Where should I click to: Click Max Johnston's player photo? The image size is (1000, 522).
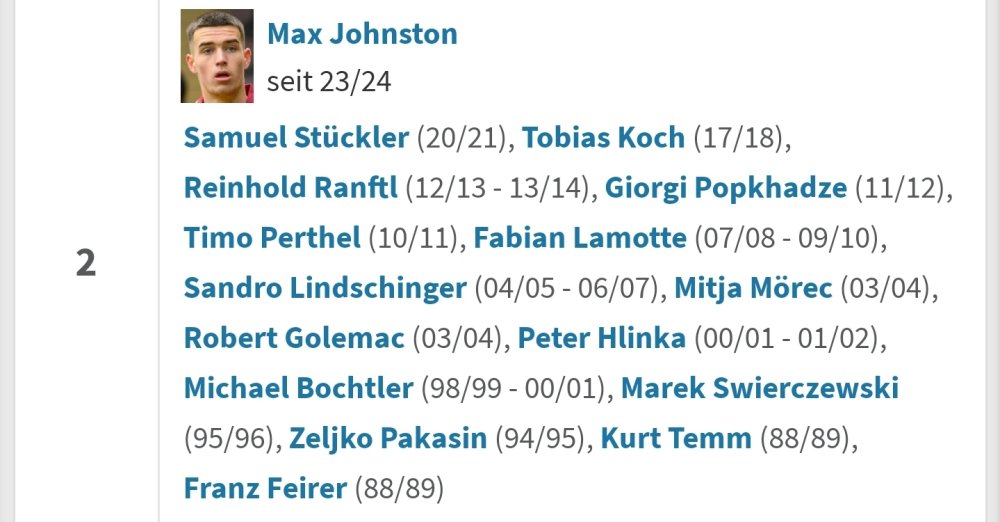pyautogui.click(x=216, y=57)
